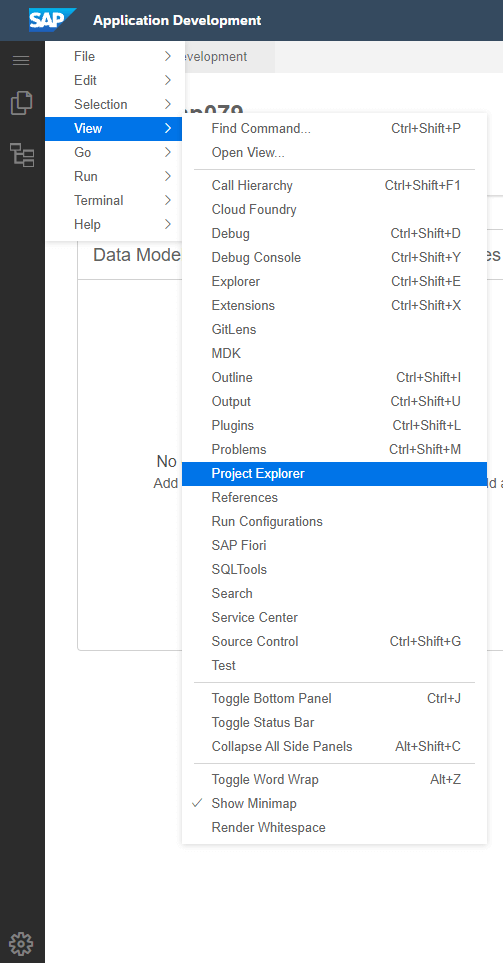503x963 pixels.
Task: Expand the Run submenu
Action: click(114, 176)
